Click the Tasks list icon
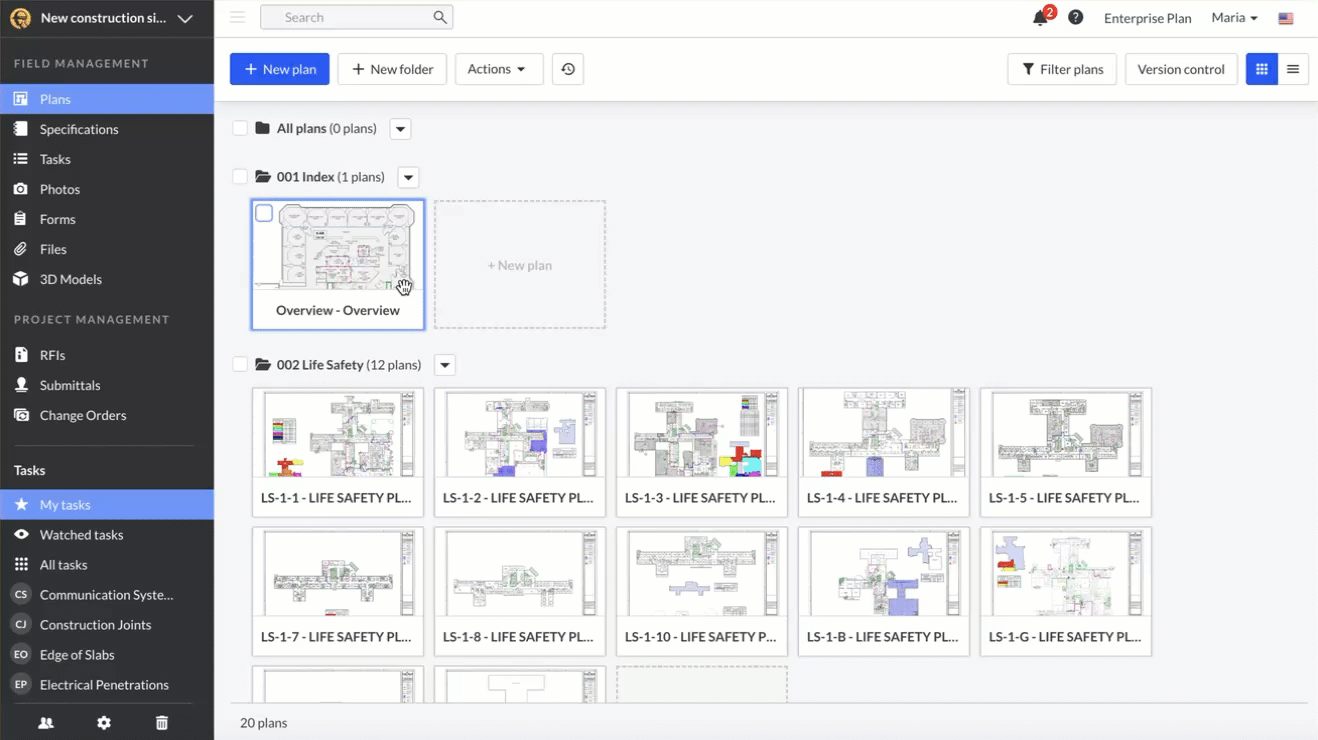This screenshot has width=1318, height=740. click(x=20, y=159)
